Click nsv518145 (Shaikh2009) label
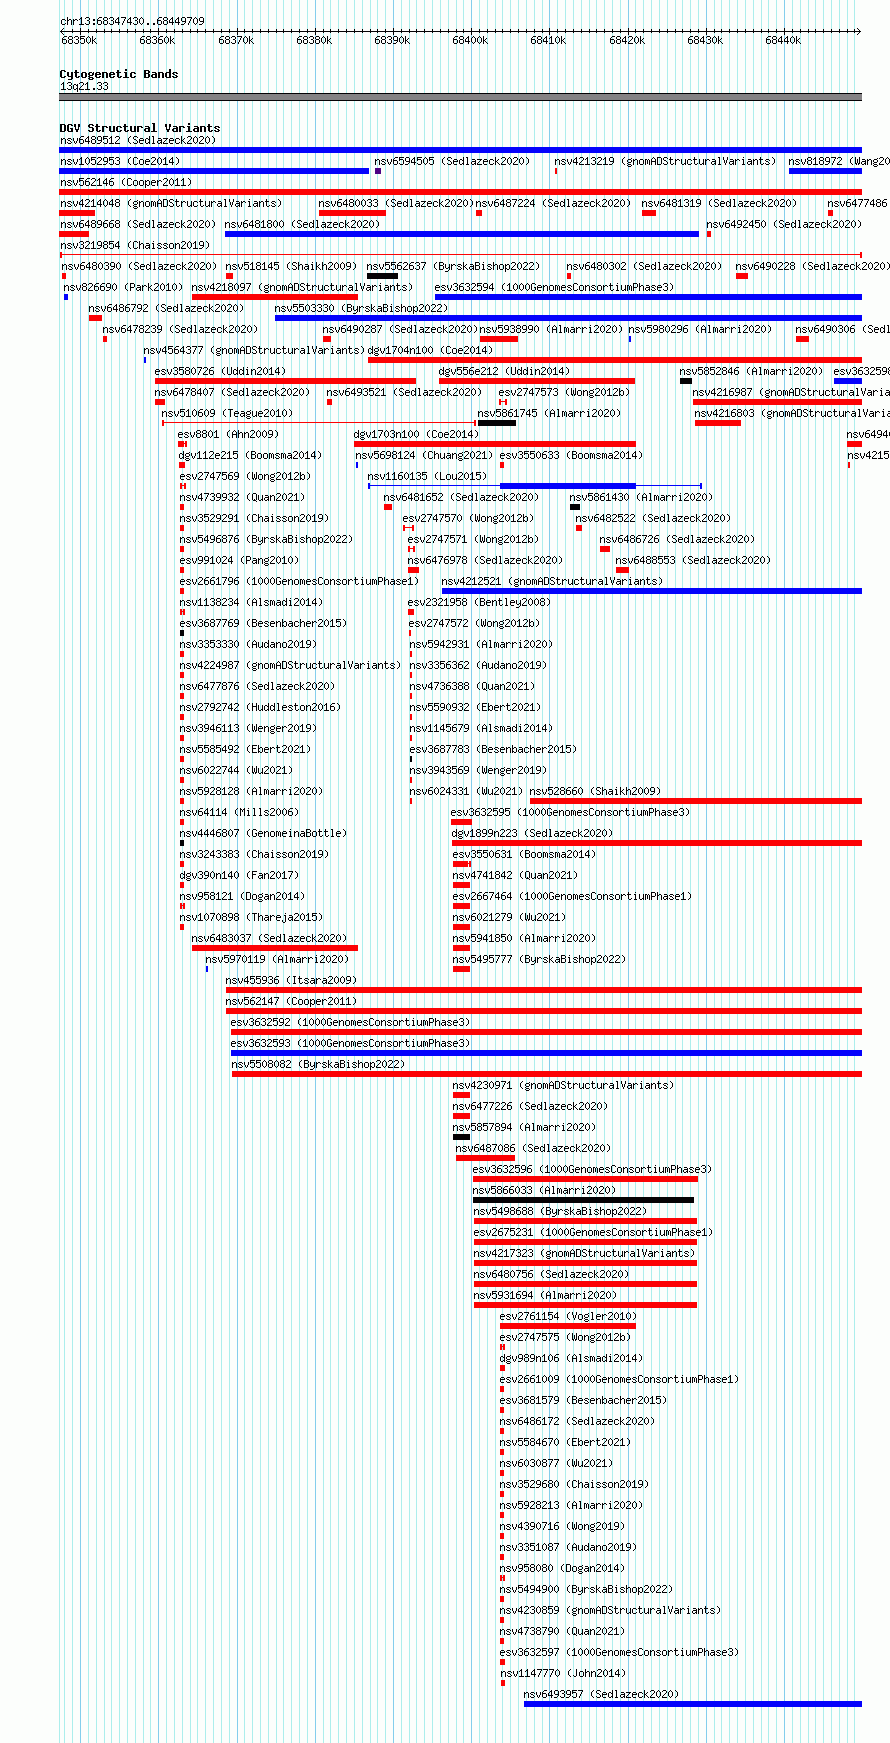The height and width of the screenshot is (1743, 890). [x=290, y=266]
